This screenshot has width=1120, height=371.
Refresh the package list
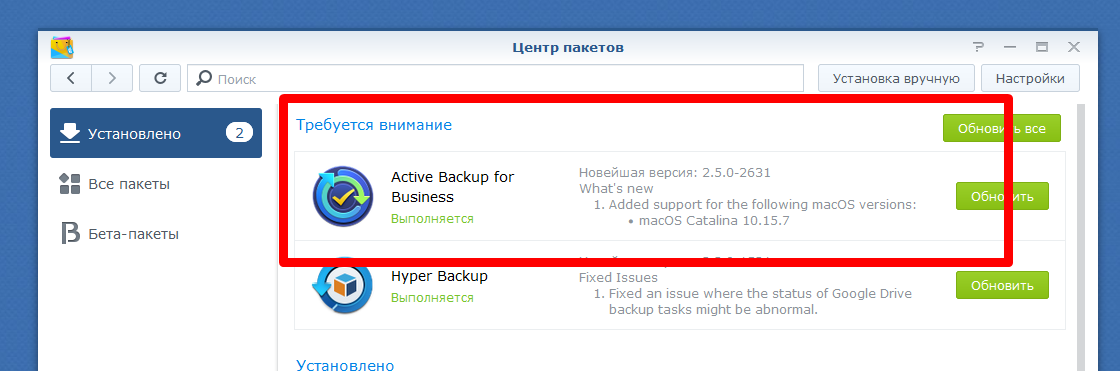click(x=160, y=78)
